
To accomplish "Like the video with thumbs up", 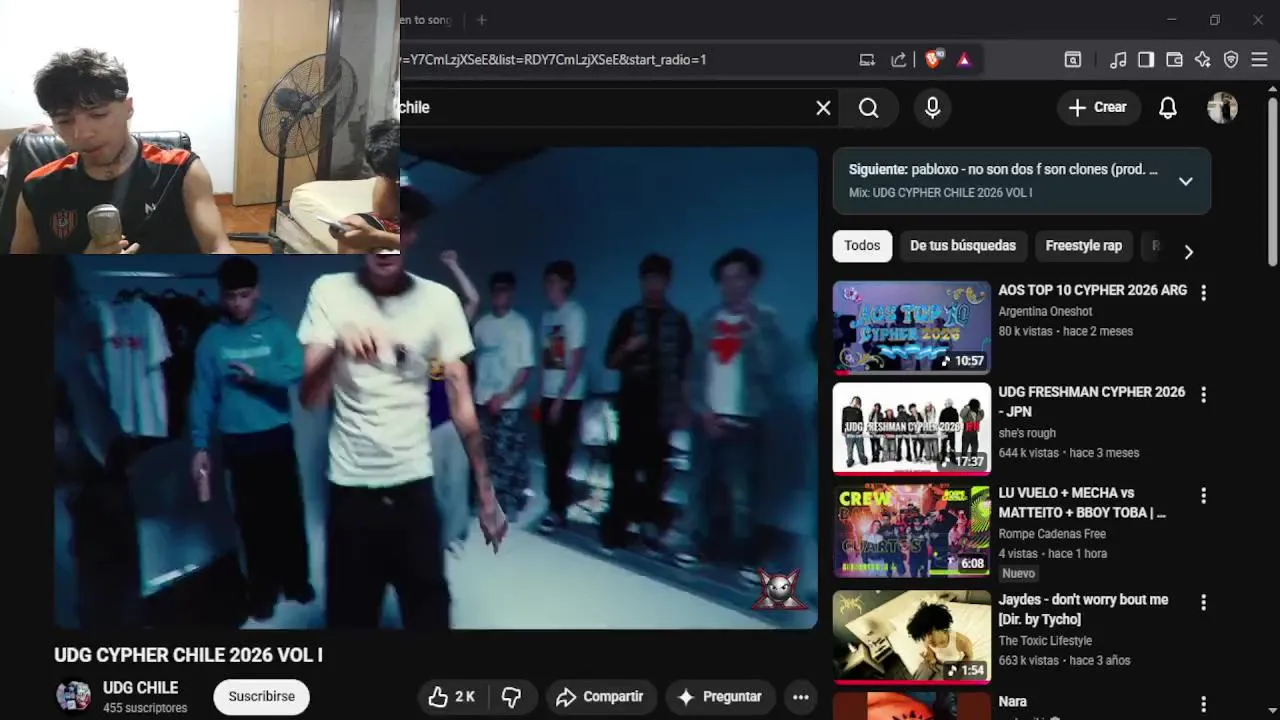I will pos(452,697).
